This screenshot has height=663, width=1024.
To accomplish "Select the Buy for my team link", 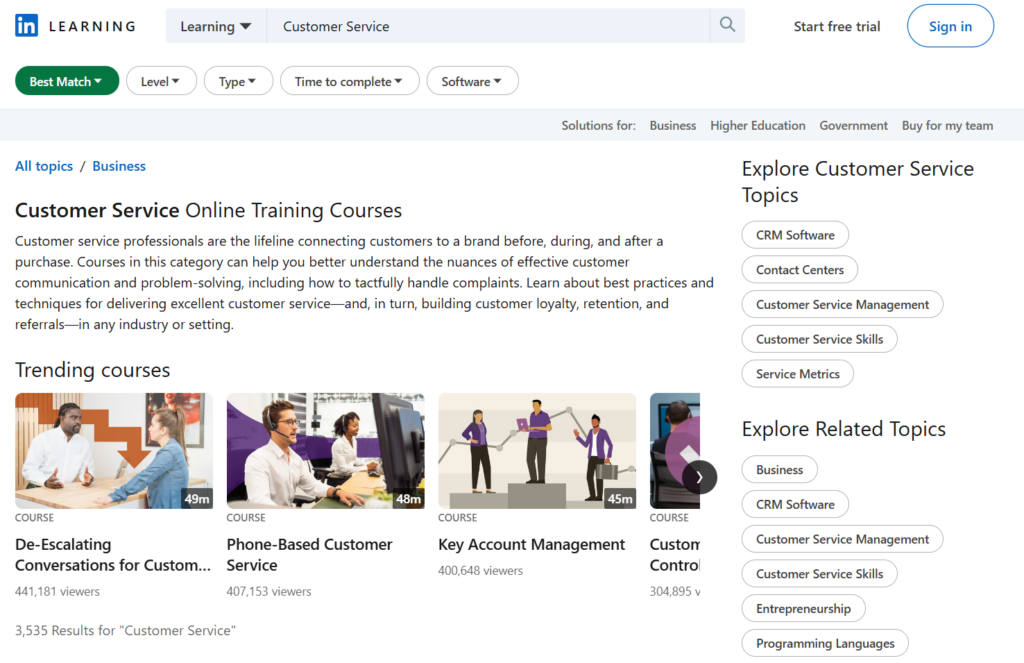I will pyautogui.click(x=948, y=125).
